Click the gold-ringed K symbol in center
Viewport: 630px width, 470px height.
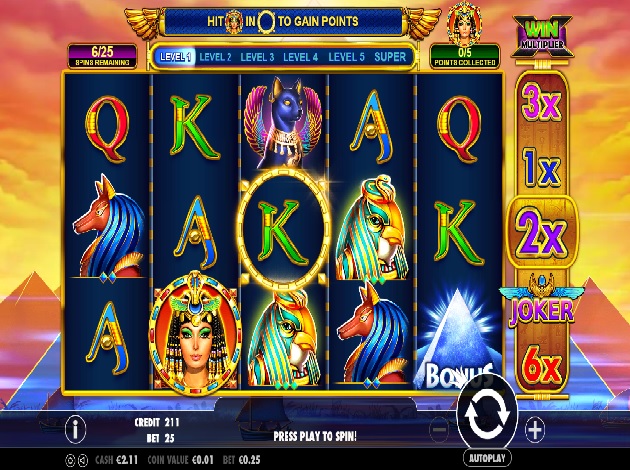pyautogui.click(x=284, y=230)
